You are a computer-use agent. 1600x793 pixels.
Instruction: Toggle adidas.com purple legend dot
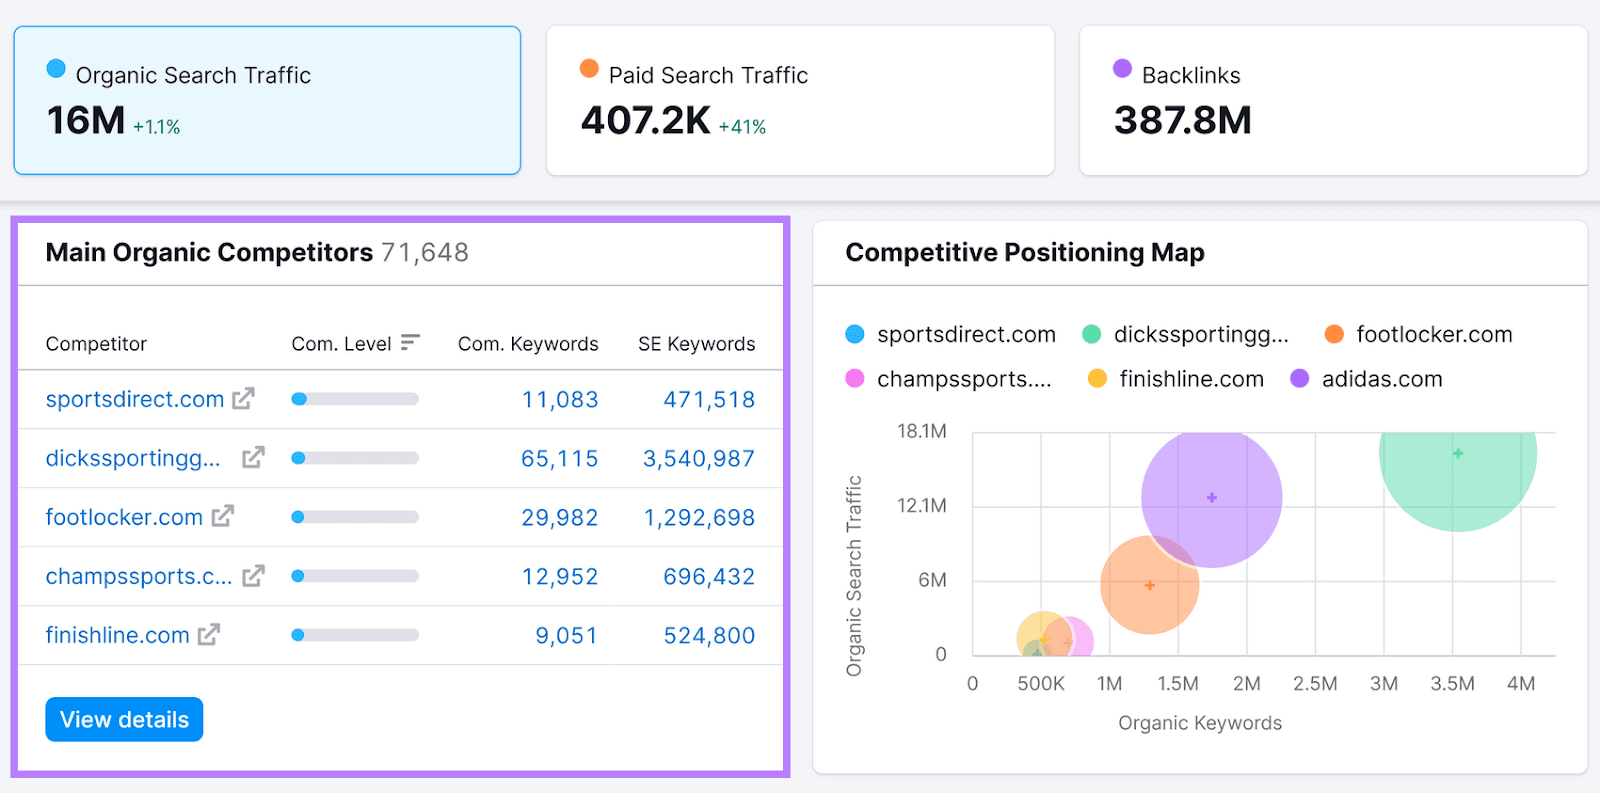(1300, 379)
